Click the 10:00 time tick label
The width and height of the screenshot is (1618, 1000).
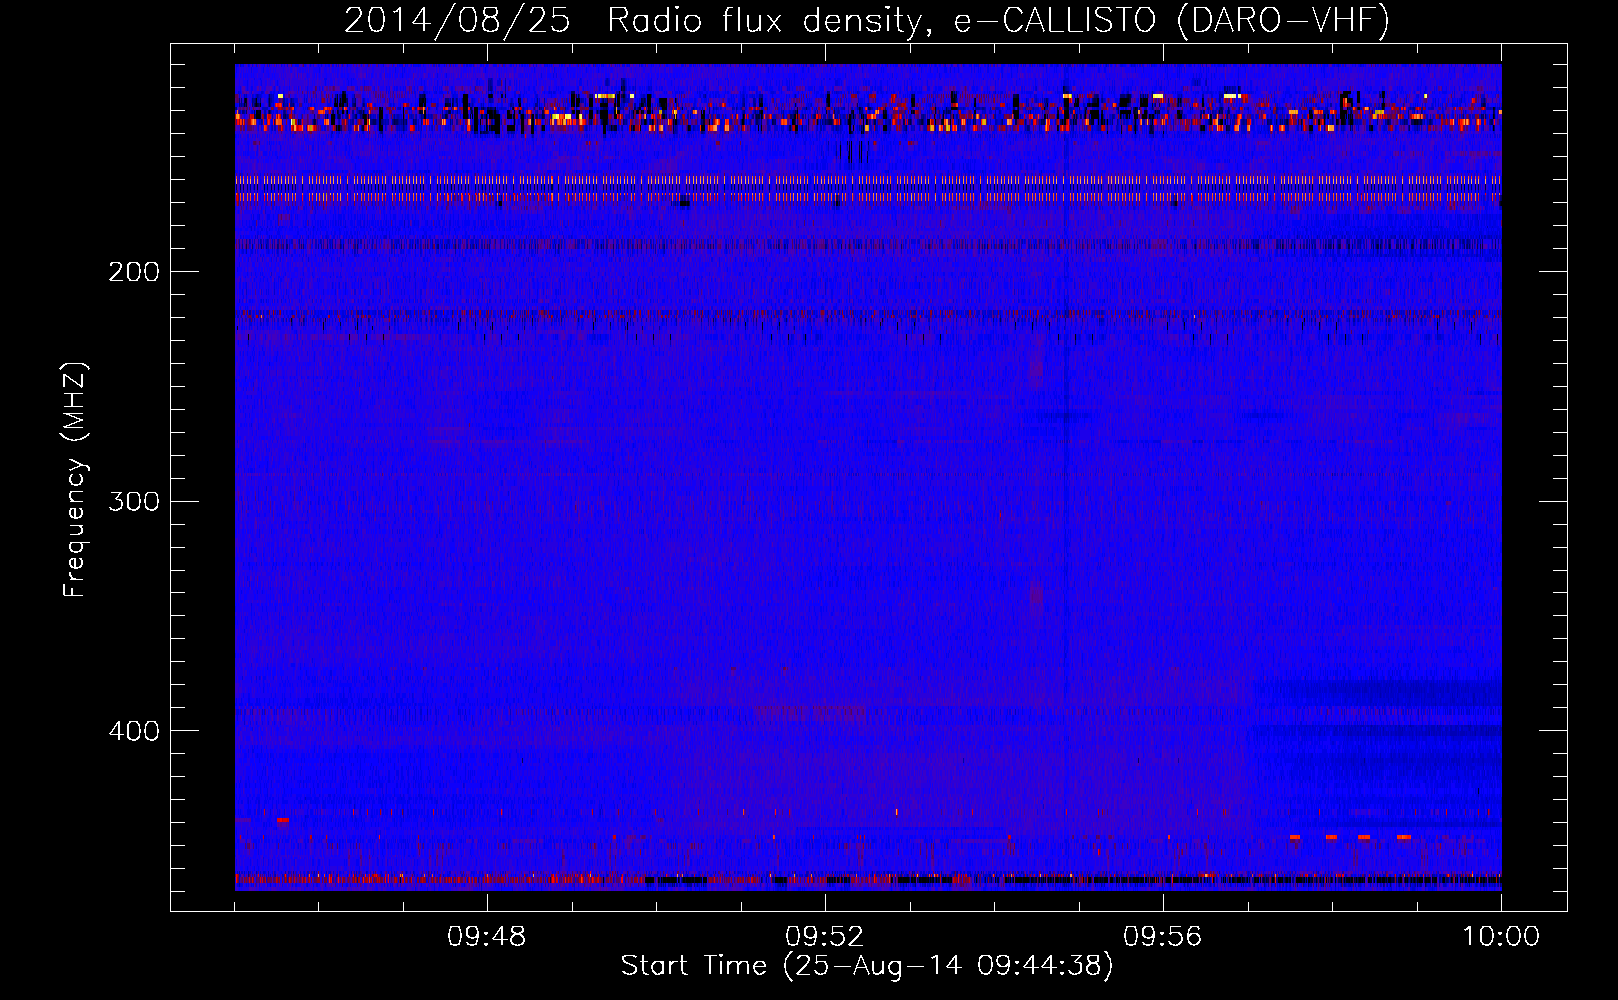pyautogui.click(x=1501, y=937)
